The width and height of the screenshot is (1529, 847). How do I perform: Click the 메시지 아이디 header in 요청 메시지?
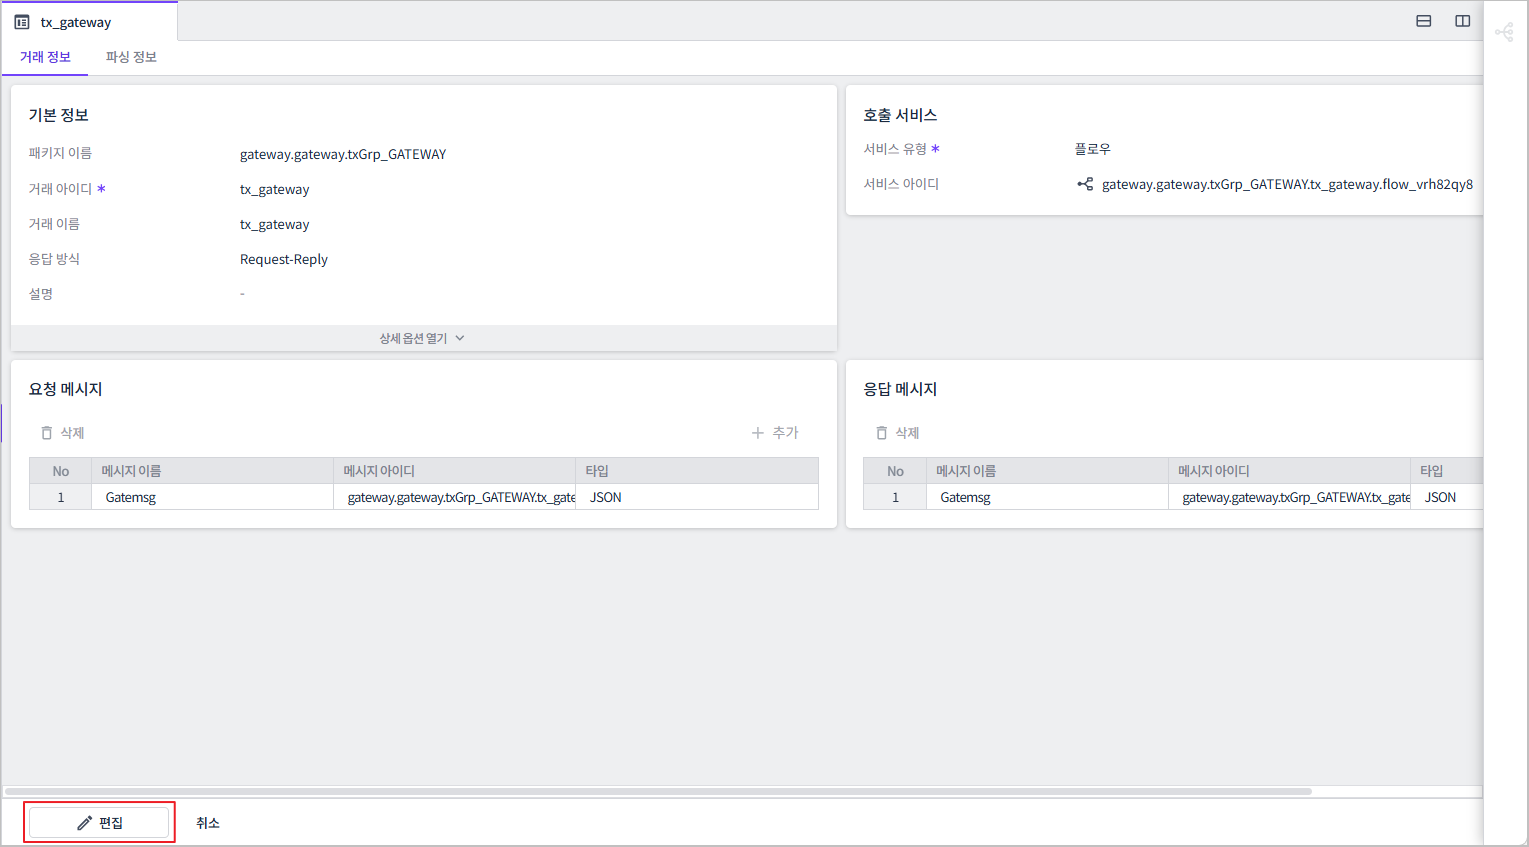pyautogui.click(x=455, y=471)
